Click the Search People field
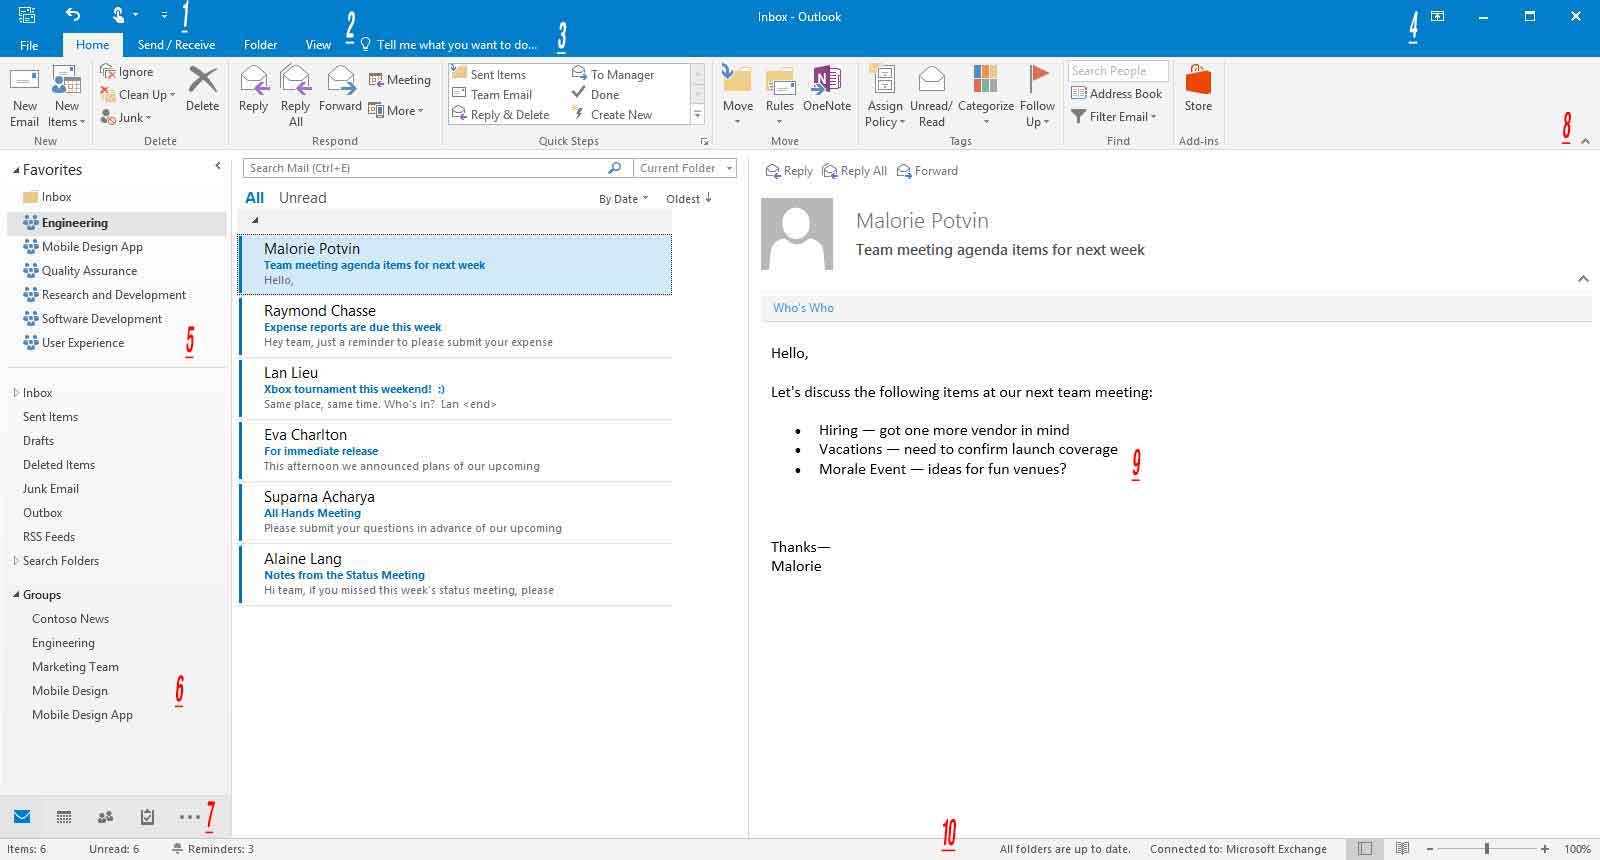Viewport: 1600px width, 860px height. (x=1119, y=71)
